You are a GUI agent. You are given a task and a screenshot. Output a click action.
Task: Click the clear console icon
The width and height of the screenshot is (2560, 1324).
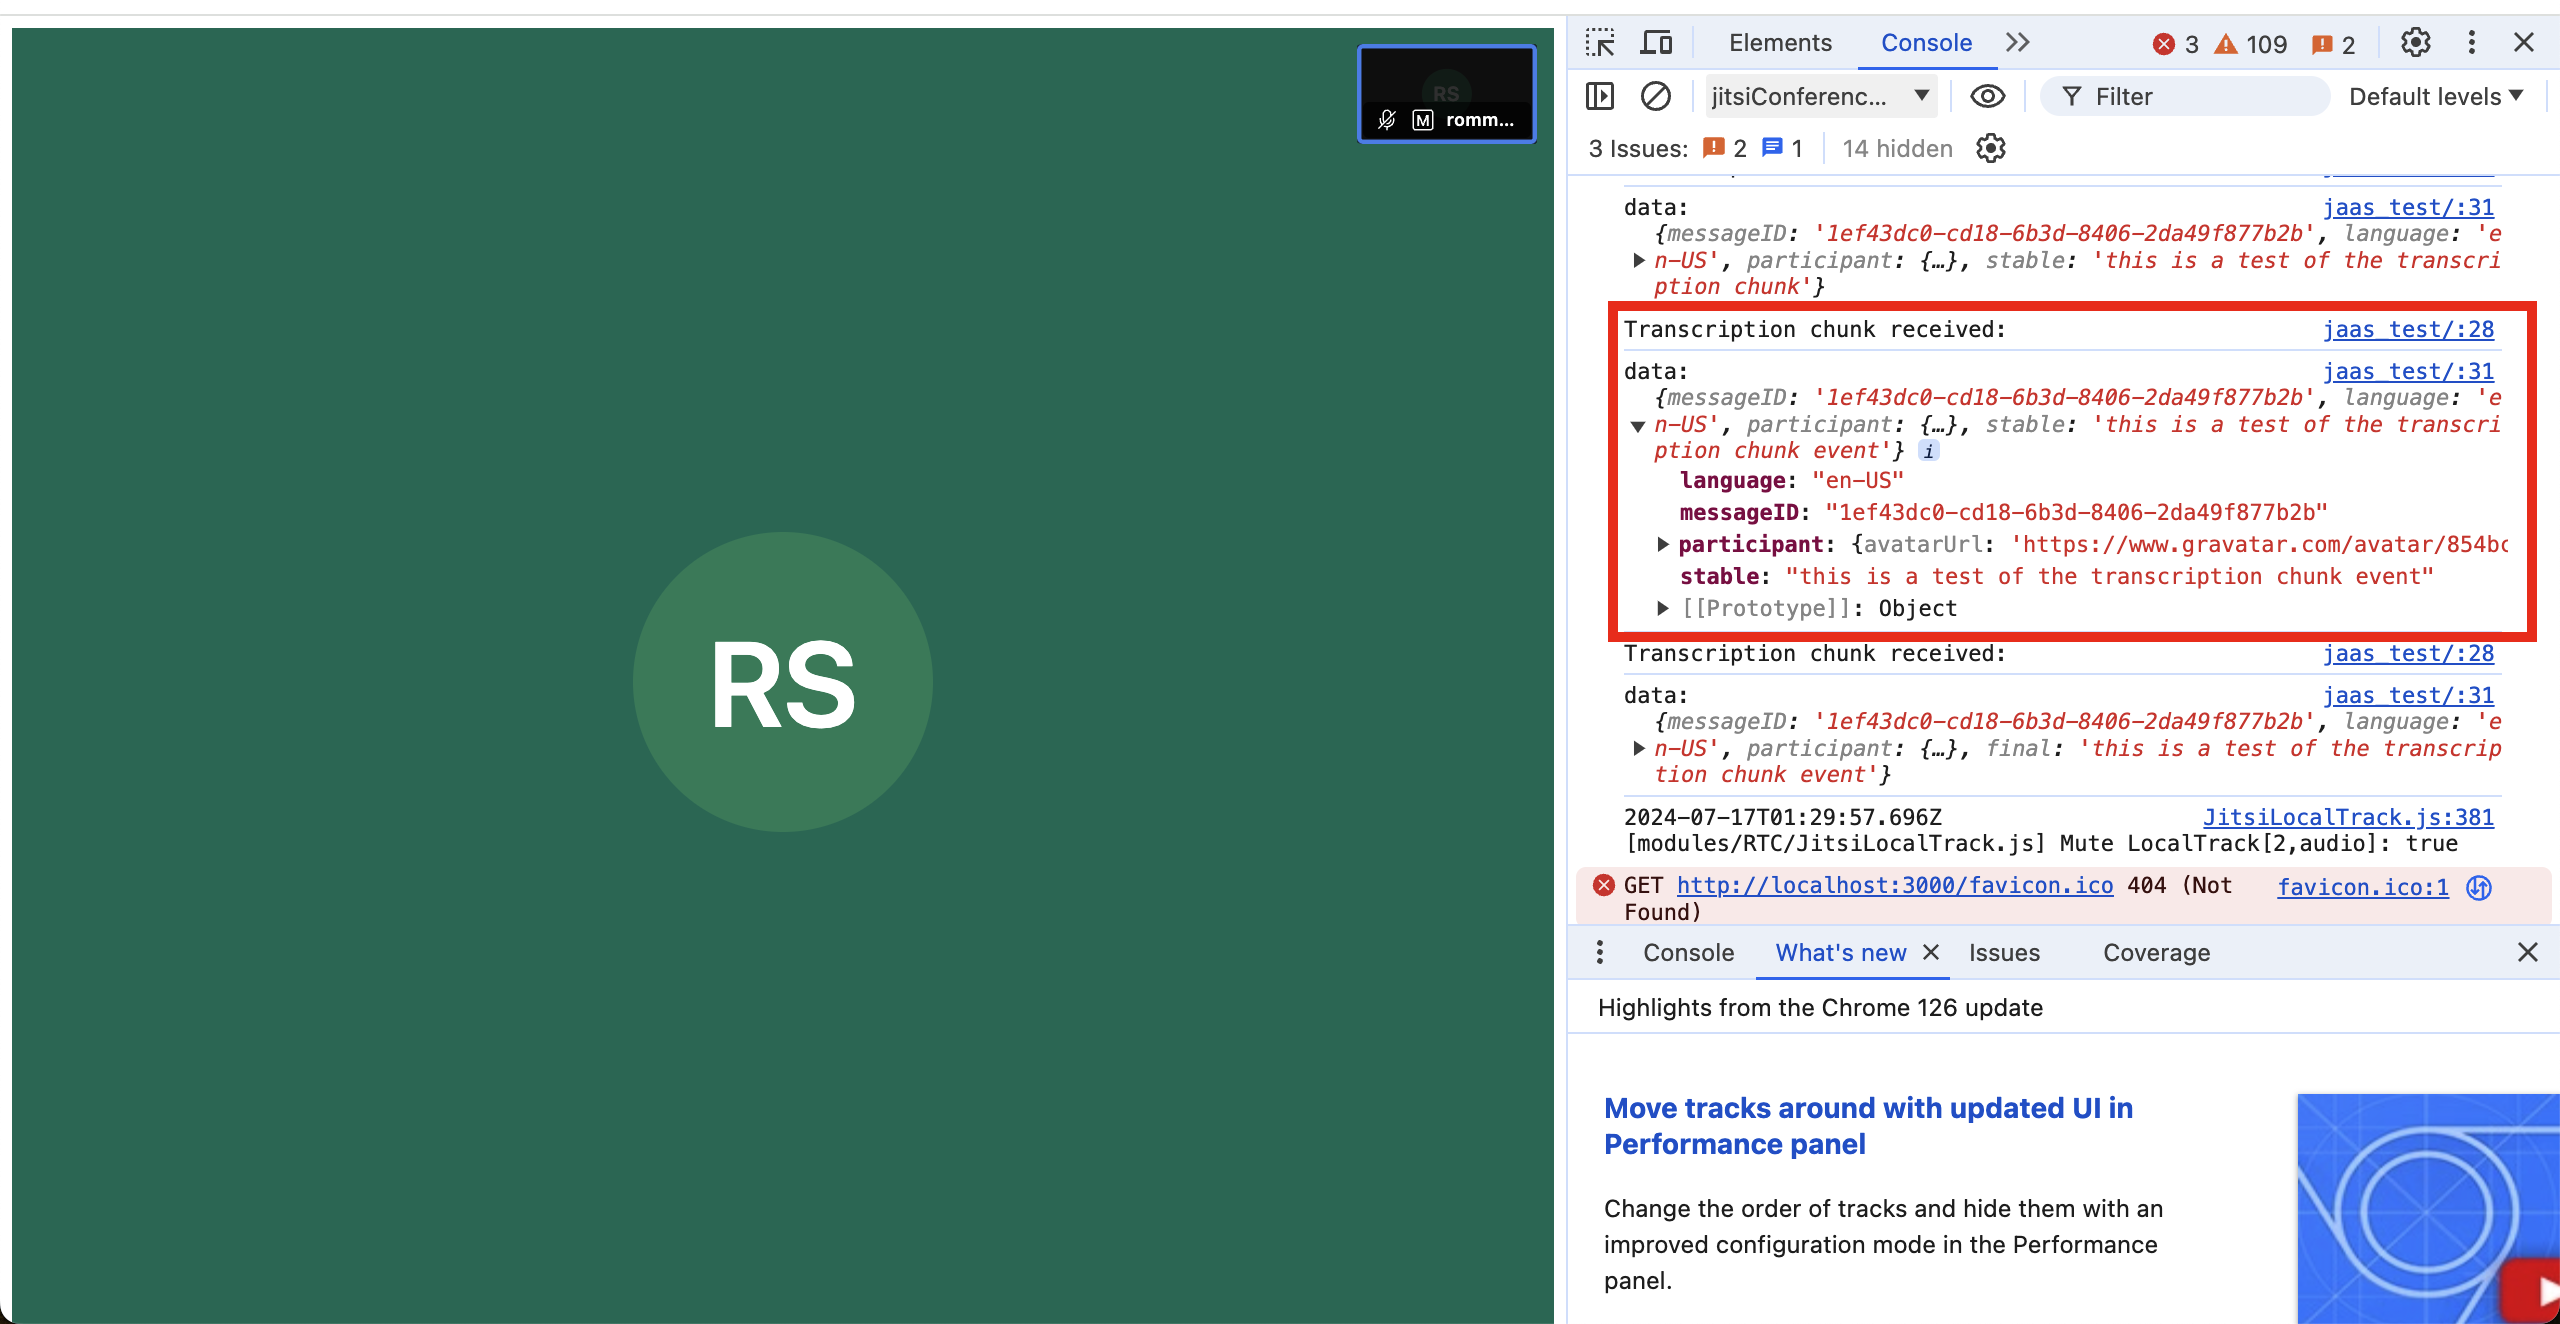tap(1656, 97)
